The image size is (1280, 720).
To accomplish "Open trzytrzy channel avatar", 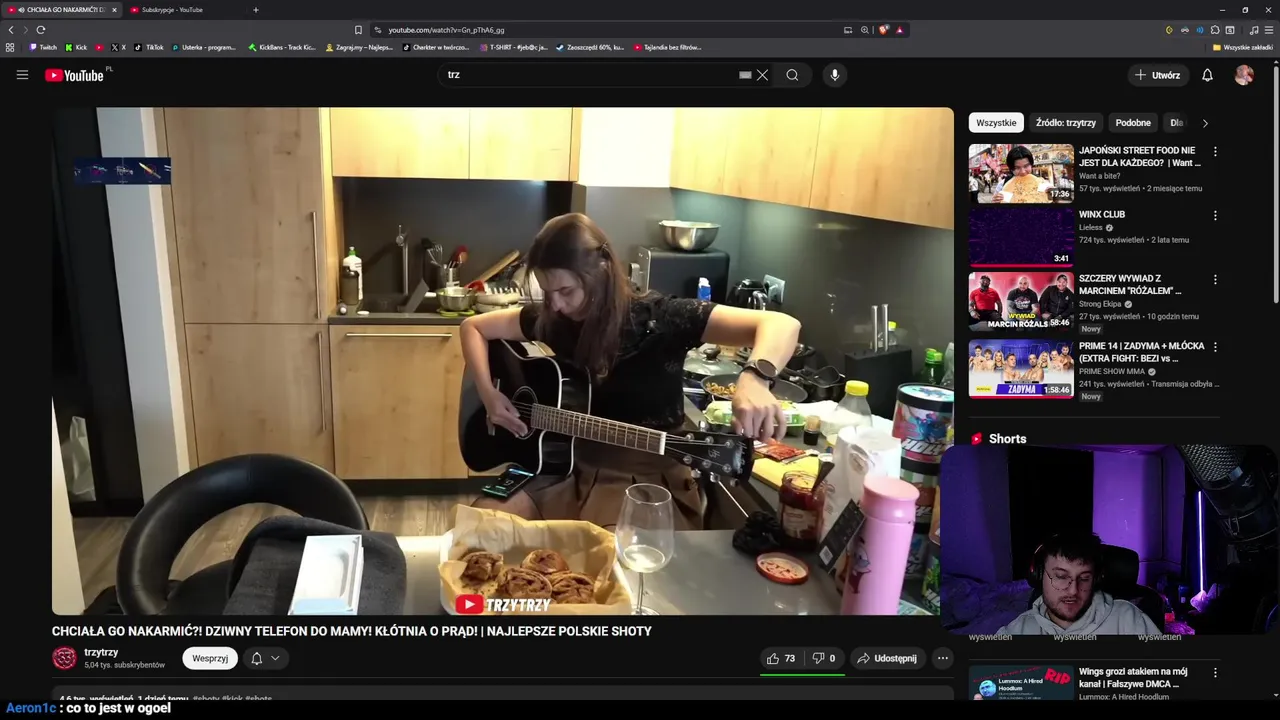I will pyautogui.click(x=64, y=658).
